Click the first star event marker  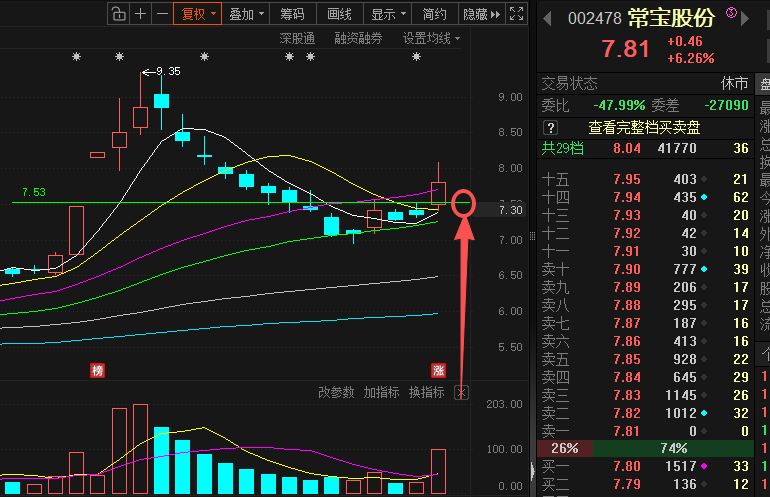76,57
